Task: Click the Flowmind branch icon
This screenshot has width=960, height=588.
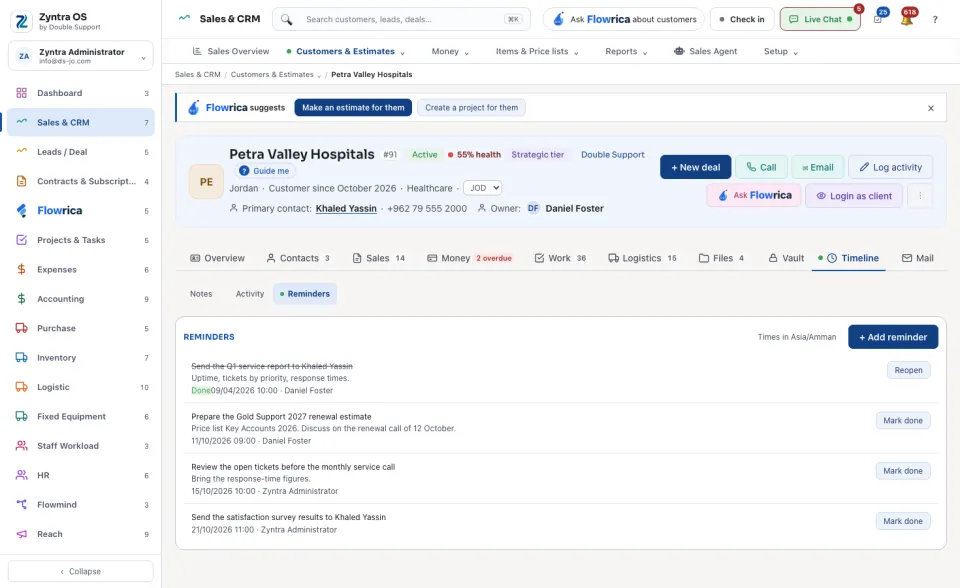Action: (21, 505)
